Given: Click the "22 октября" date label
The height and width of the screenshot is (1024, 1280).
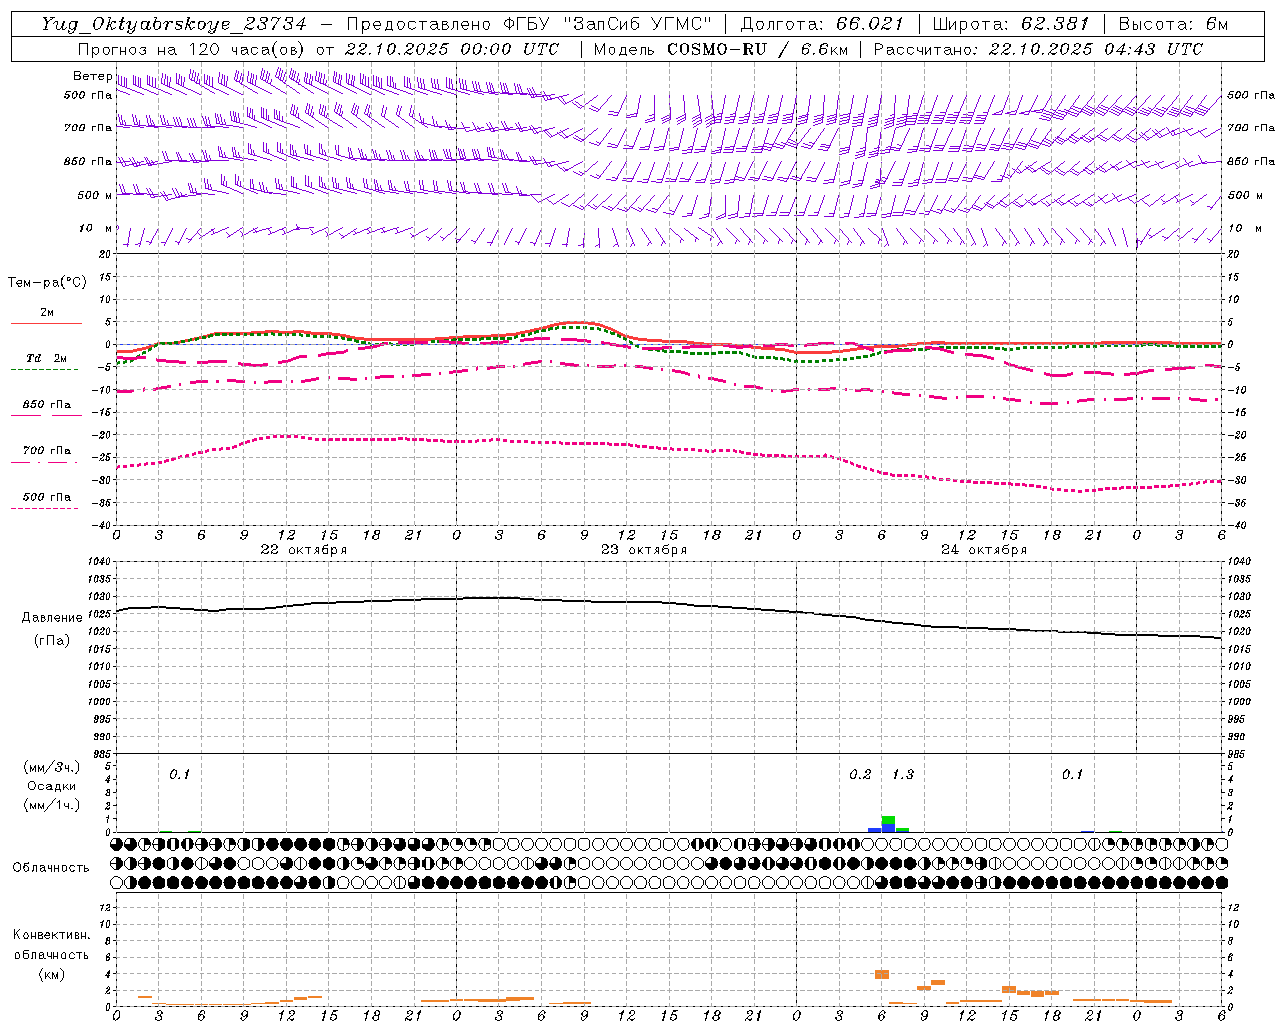Looking at the screenshot, I should [x=304, y=550].
